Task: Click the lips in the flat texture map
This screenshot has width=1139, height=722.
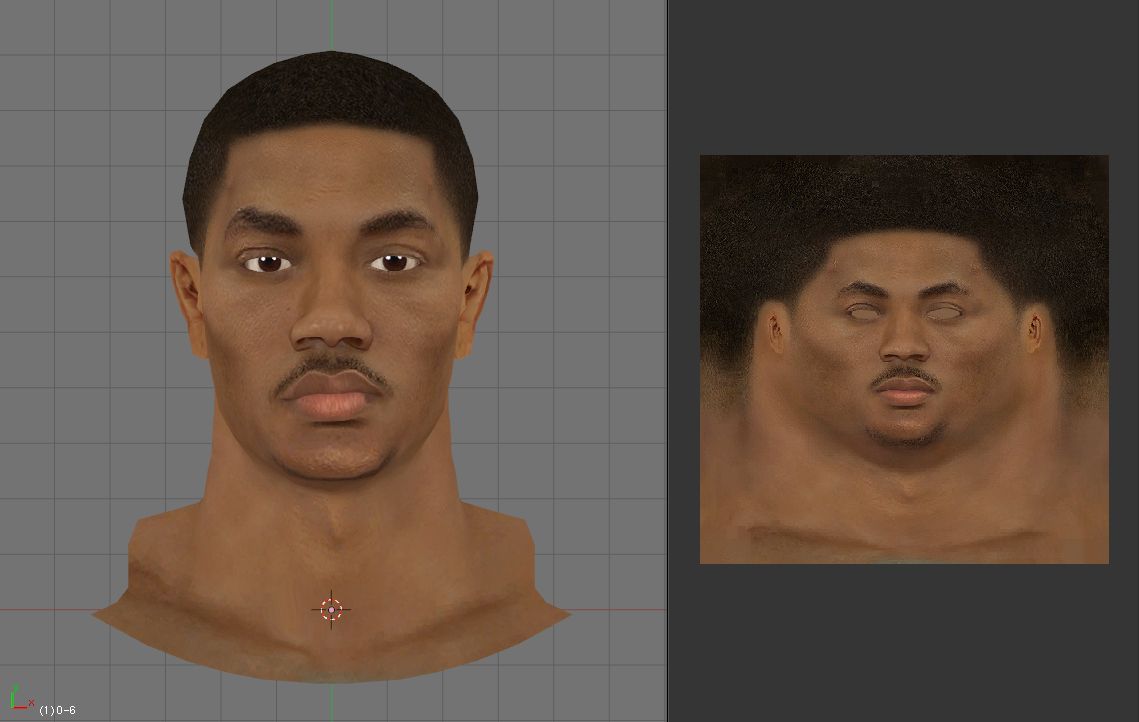Action: pyautogui.click(x=904, y=392)
